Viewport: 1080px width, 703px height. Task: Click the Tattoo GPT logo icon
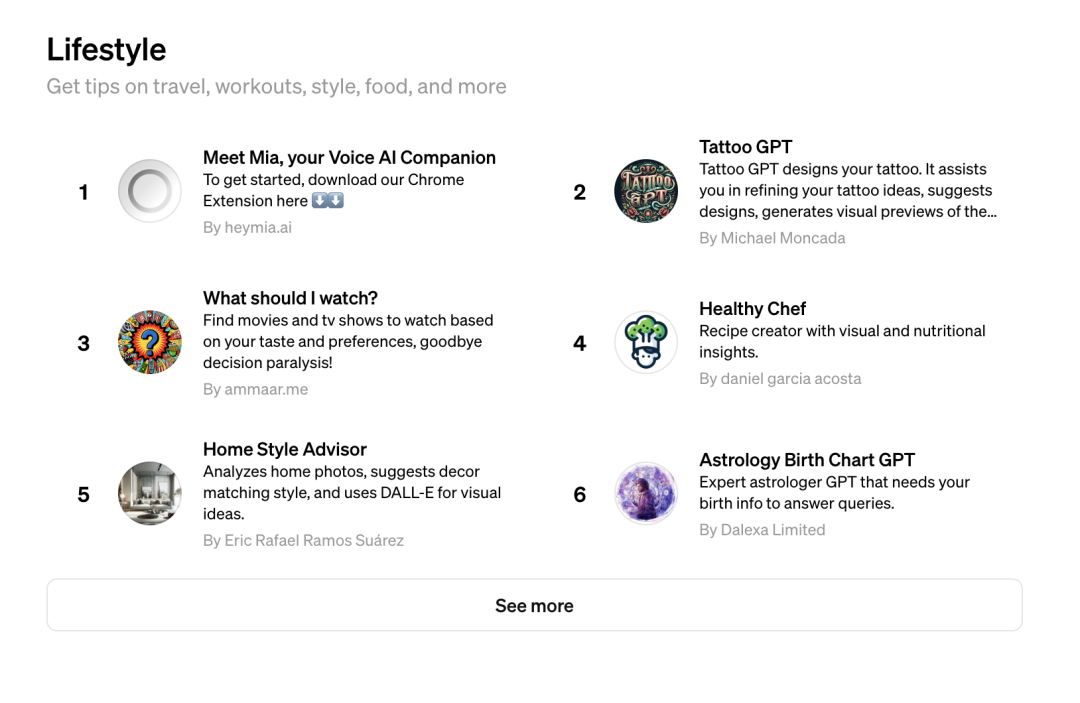tap(646, 191)
